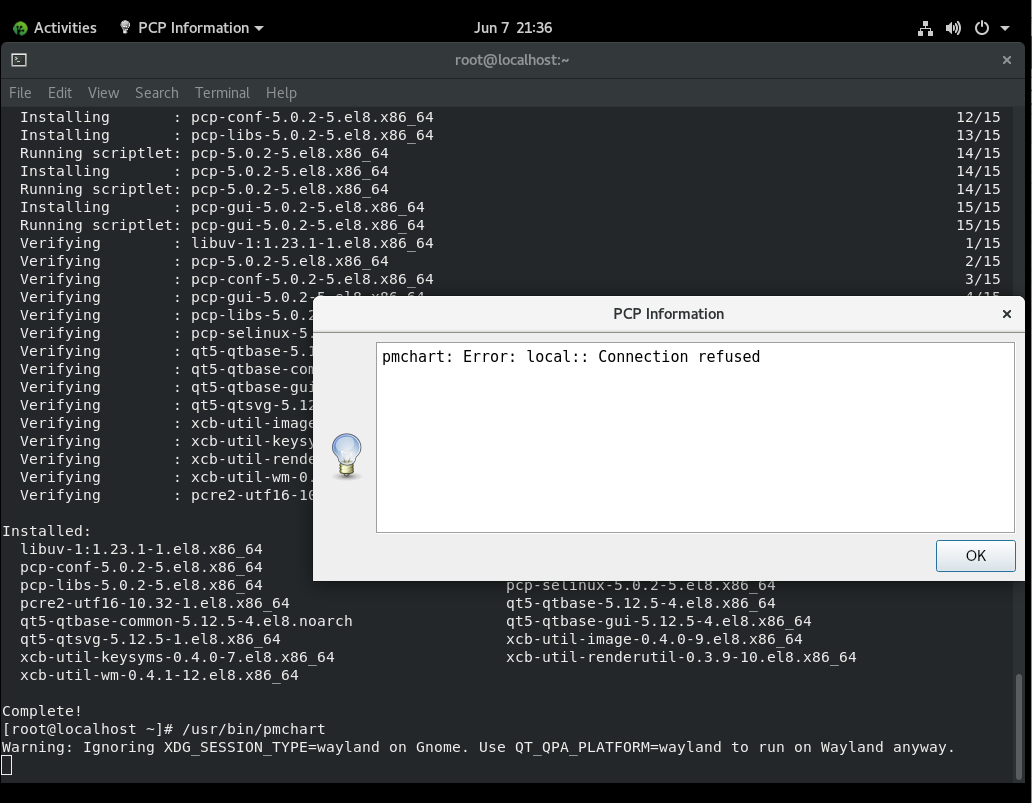Open the File menu in the terminal
The height and width of the screenshot is (803, 1032).
click(x=20, y=92)
